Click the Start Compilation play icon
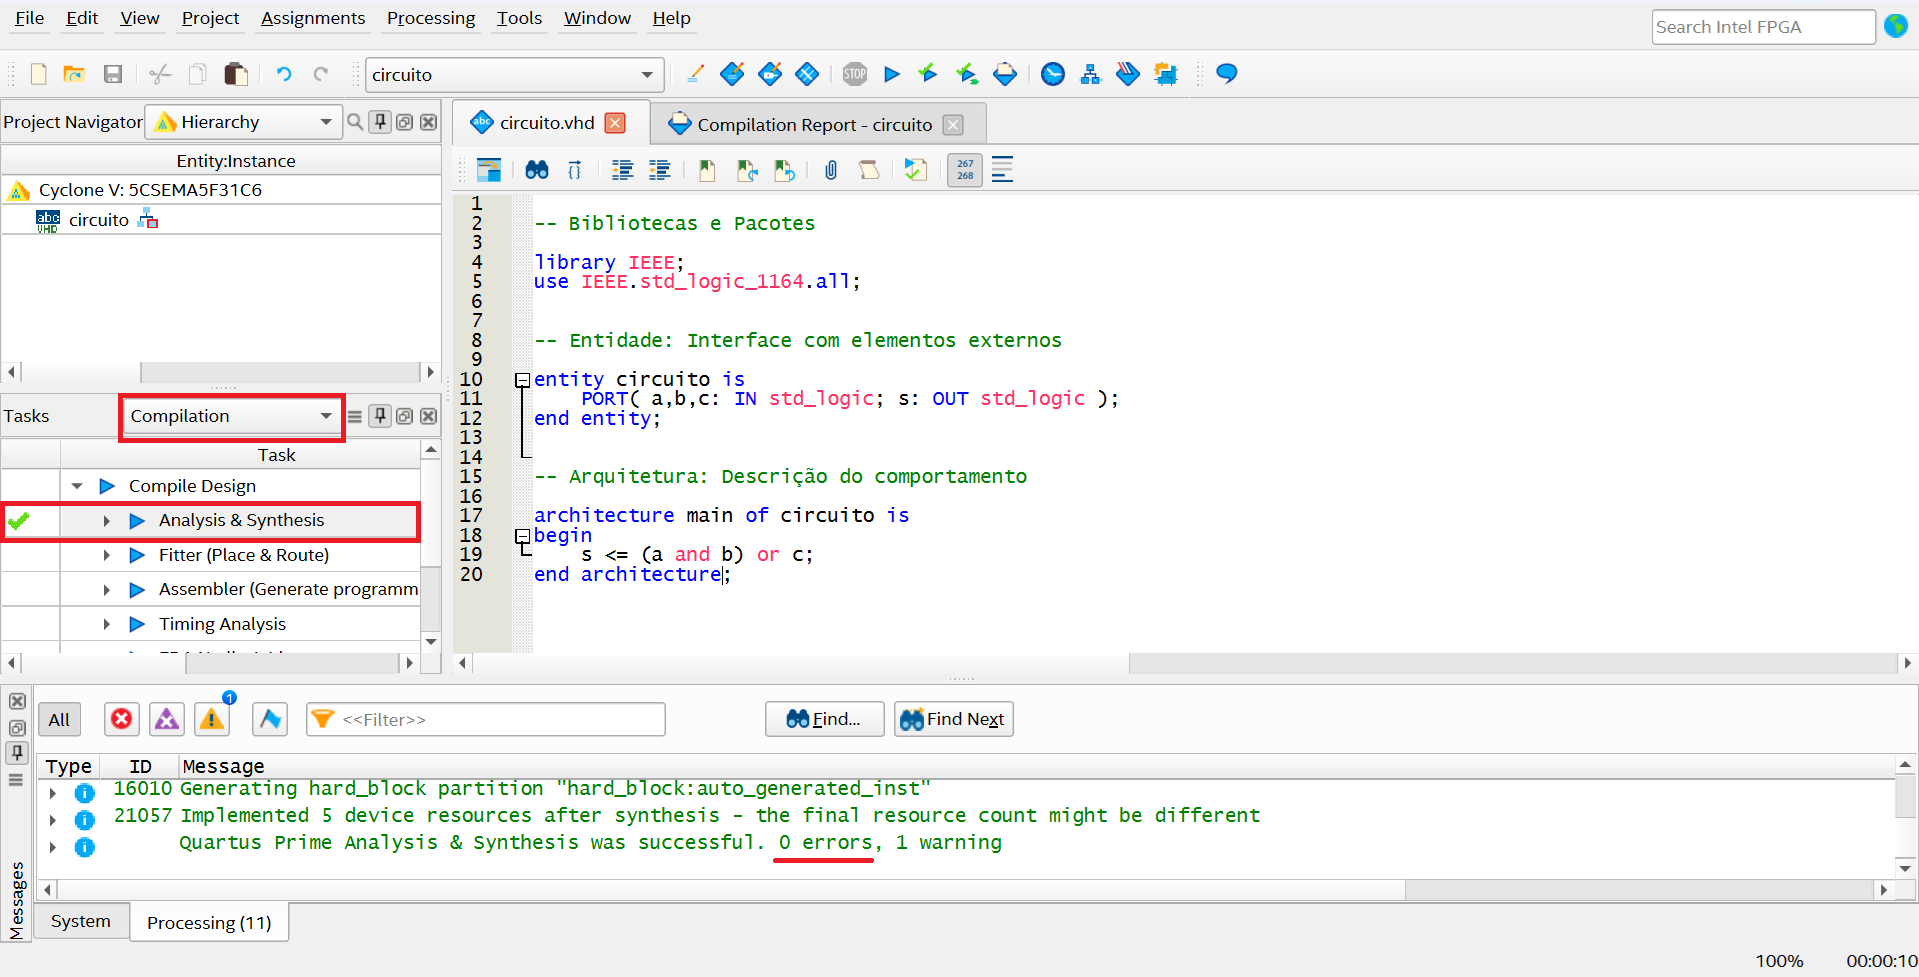Screen dimensions: 1919x977 point(892,74)
